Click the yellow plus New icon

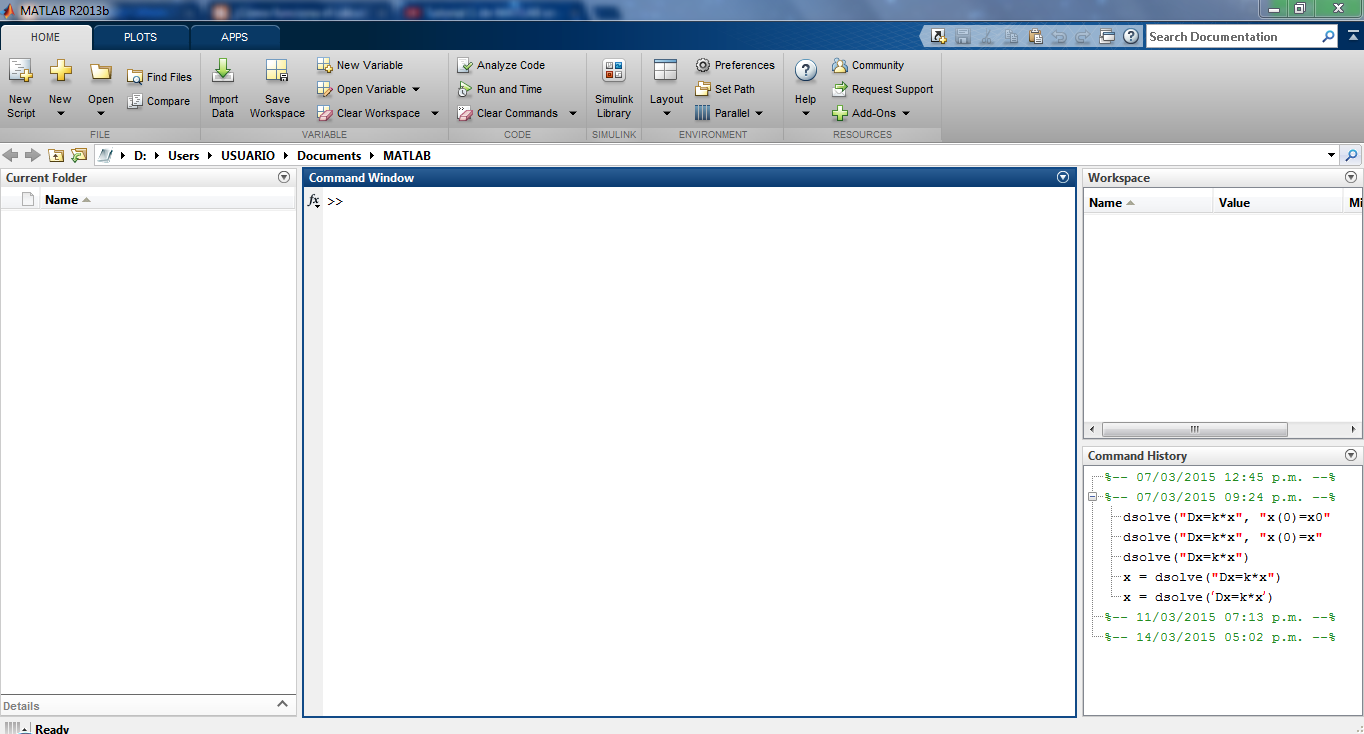tap(61, 72)
